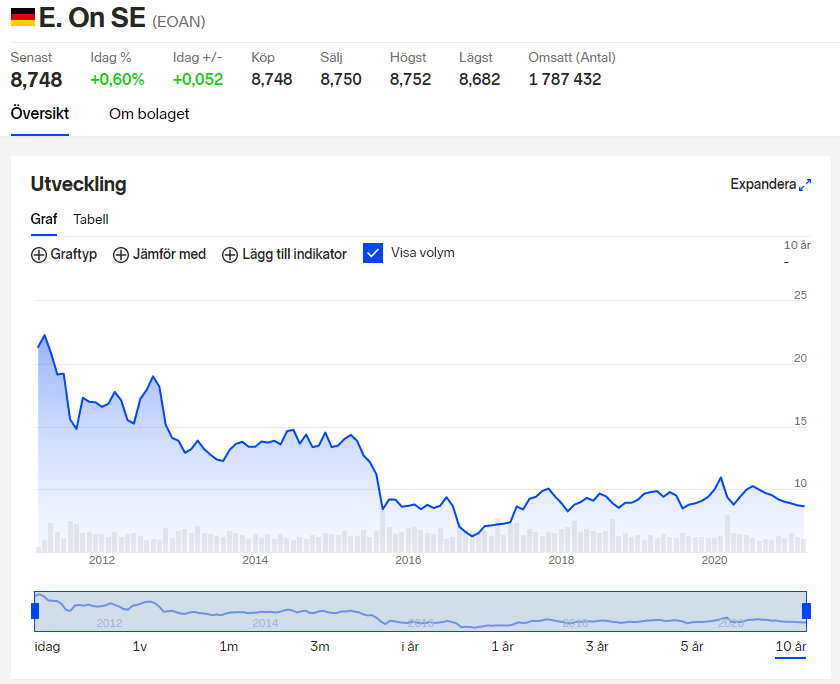Select the 1v time range
The image size is (840, 684).
140,647
